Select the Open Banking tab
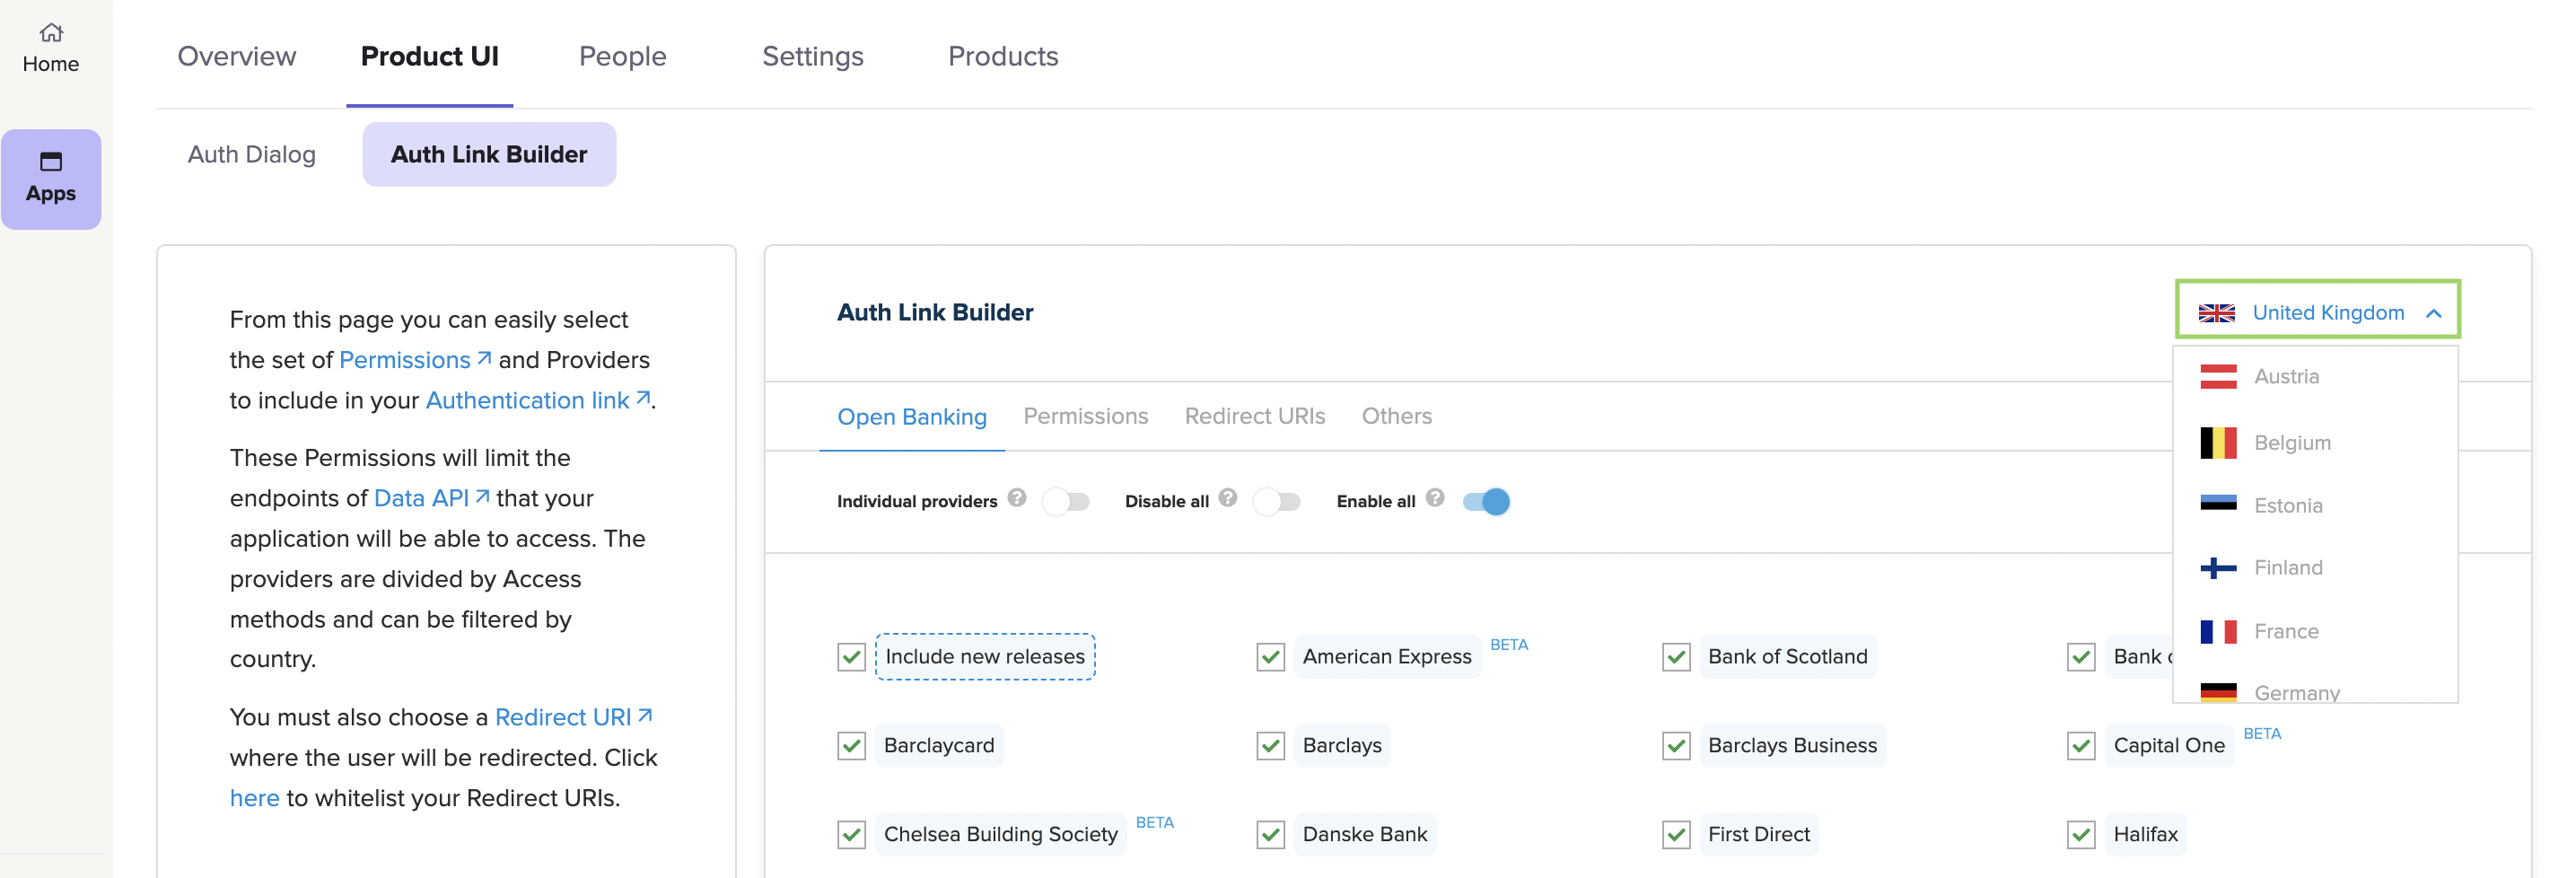Screen dimensions: 2576x878 (x=912, y=417)
